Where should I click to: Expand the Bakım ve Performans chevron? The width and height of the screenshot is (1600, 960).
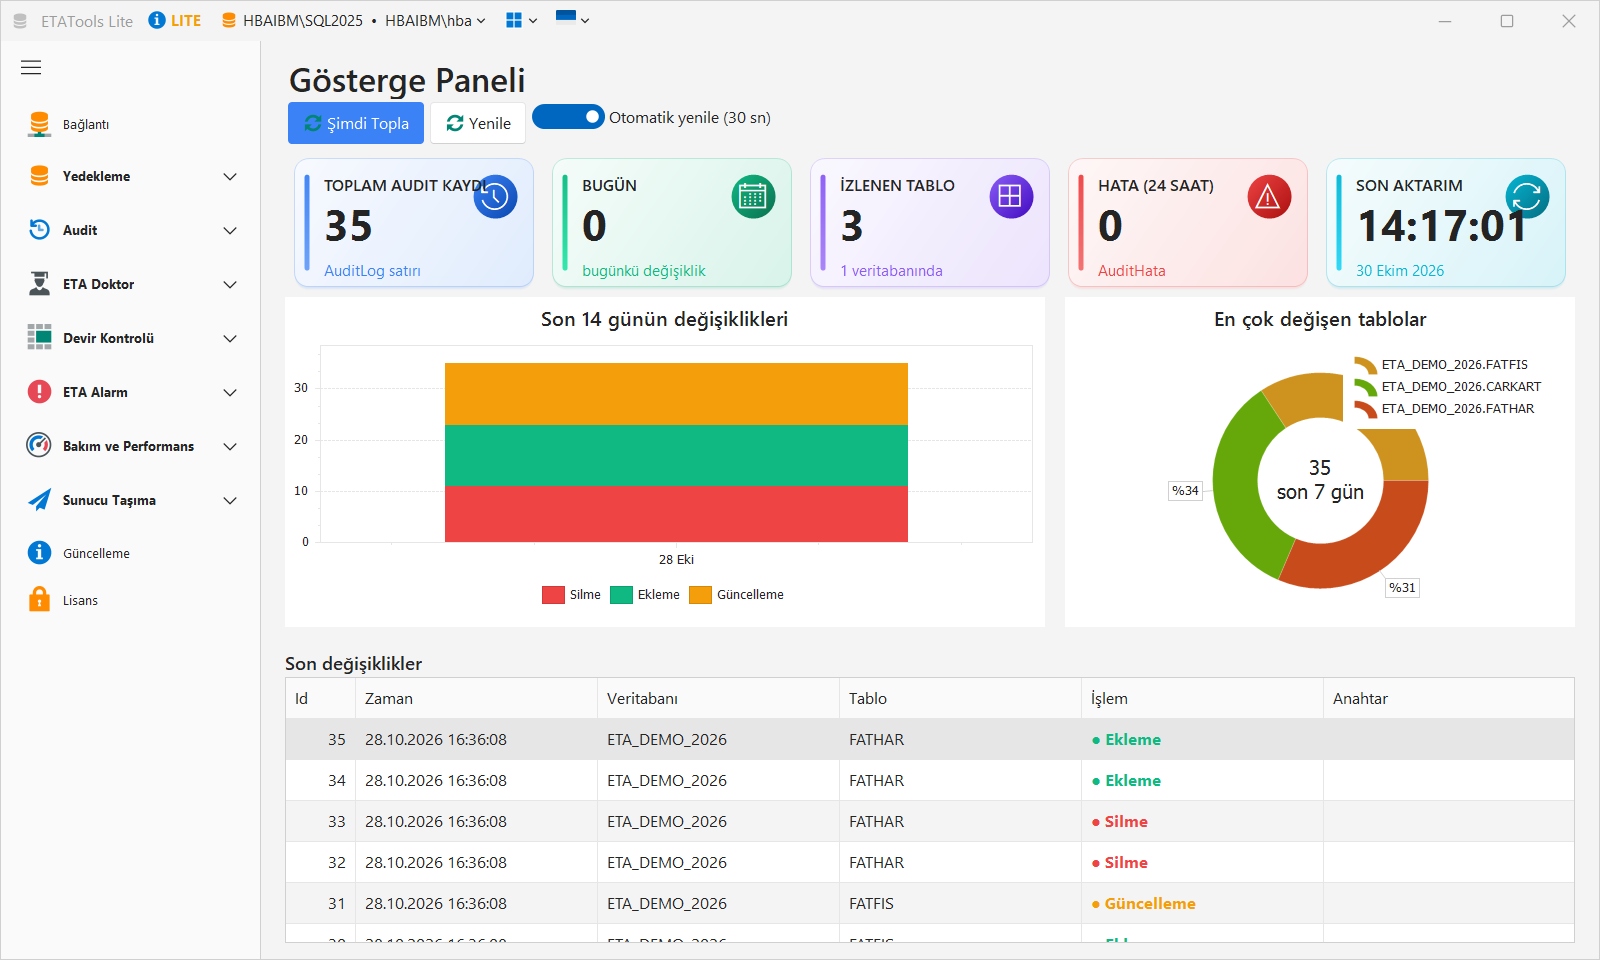(x=230, y=447)
